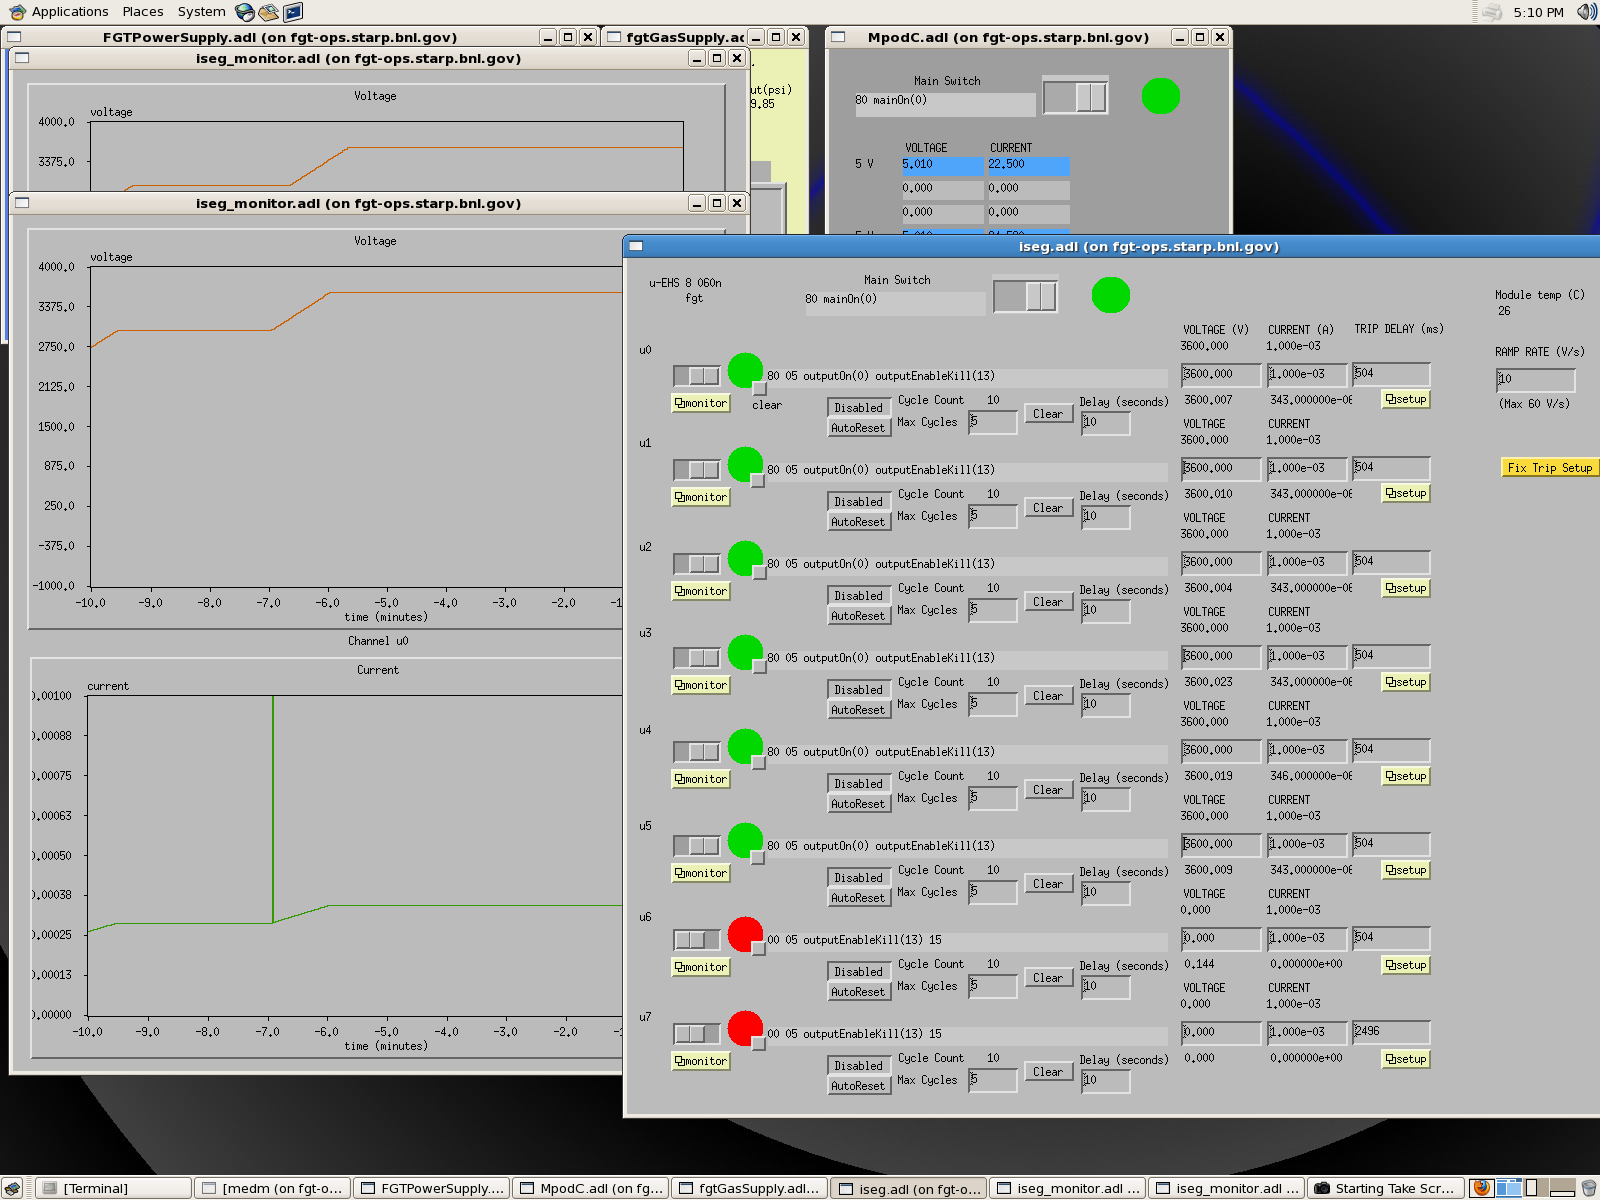The height and width of the screenshot is (1200, 1600).
Task: Launch the web browser from top panel
Action: pos(245,12)
